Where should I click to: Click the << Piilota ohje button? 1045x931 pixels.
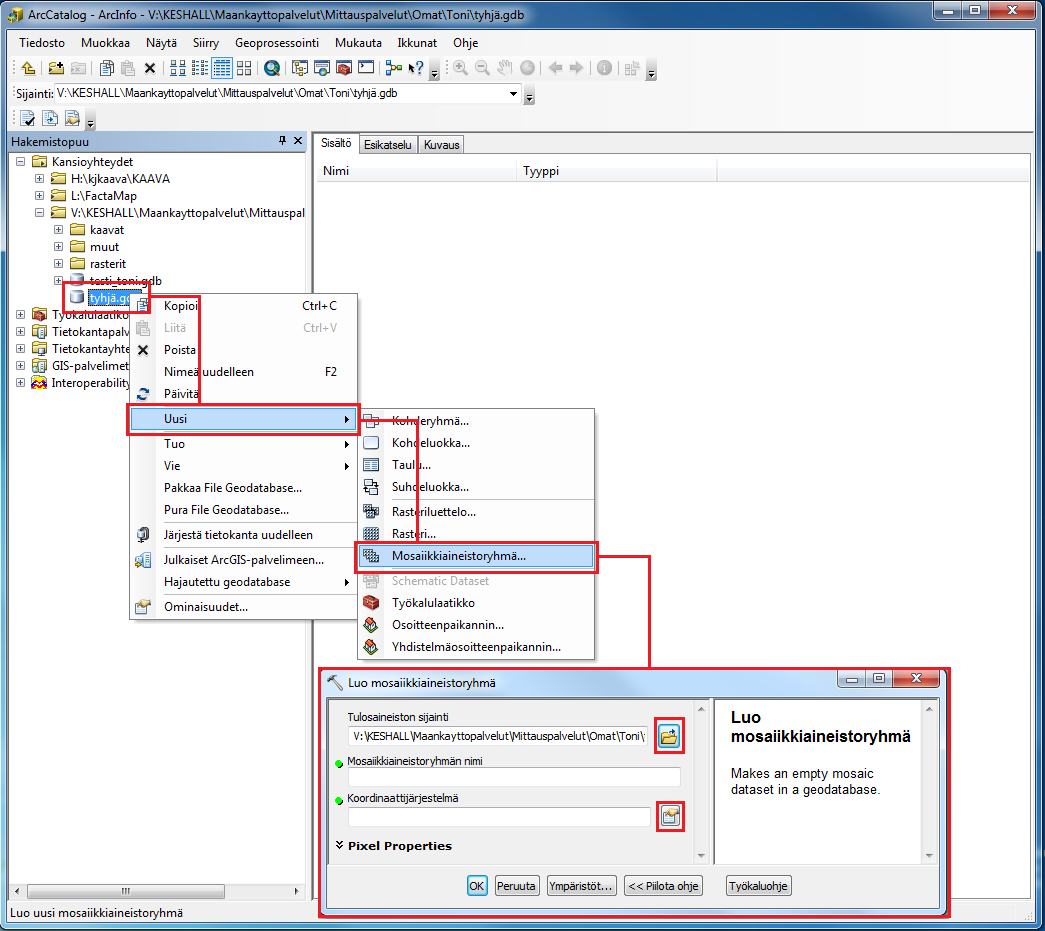[663, 886]
